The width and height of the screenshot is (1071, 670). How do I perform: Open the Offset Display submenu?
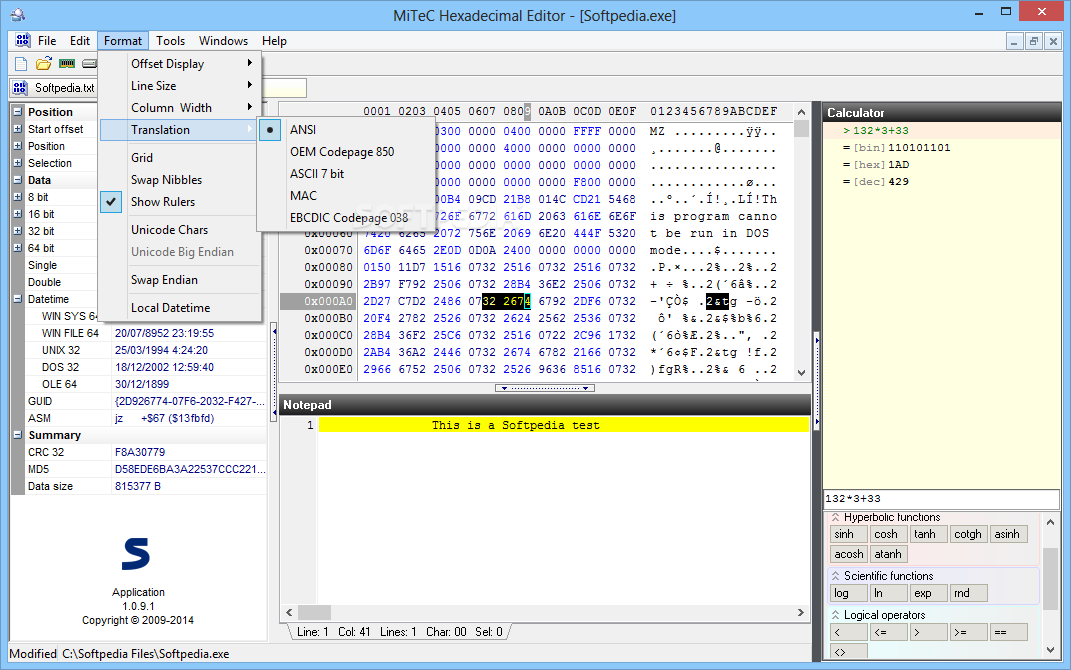(181, 64)
